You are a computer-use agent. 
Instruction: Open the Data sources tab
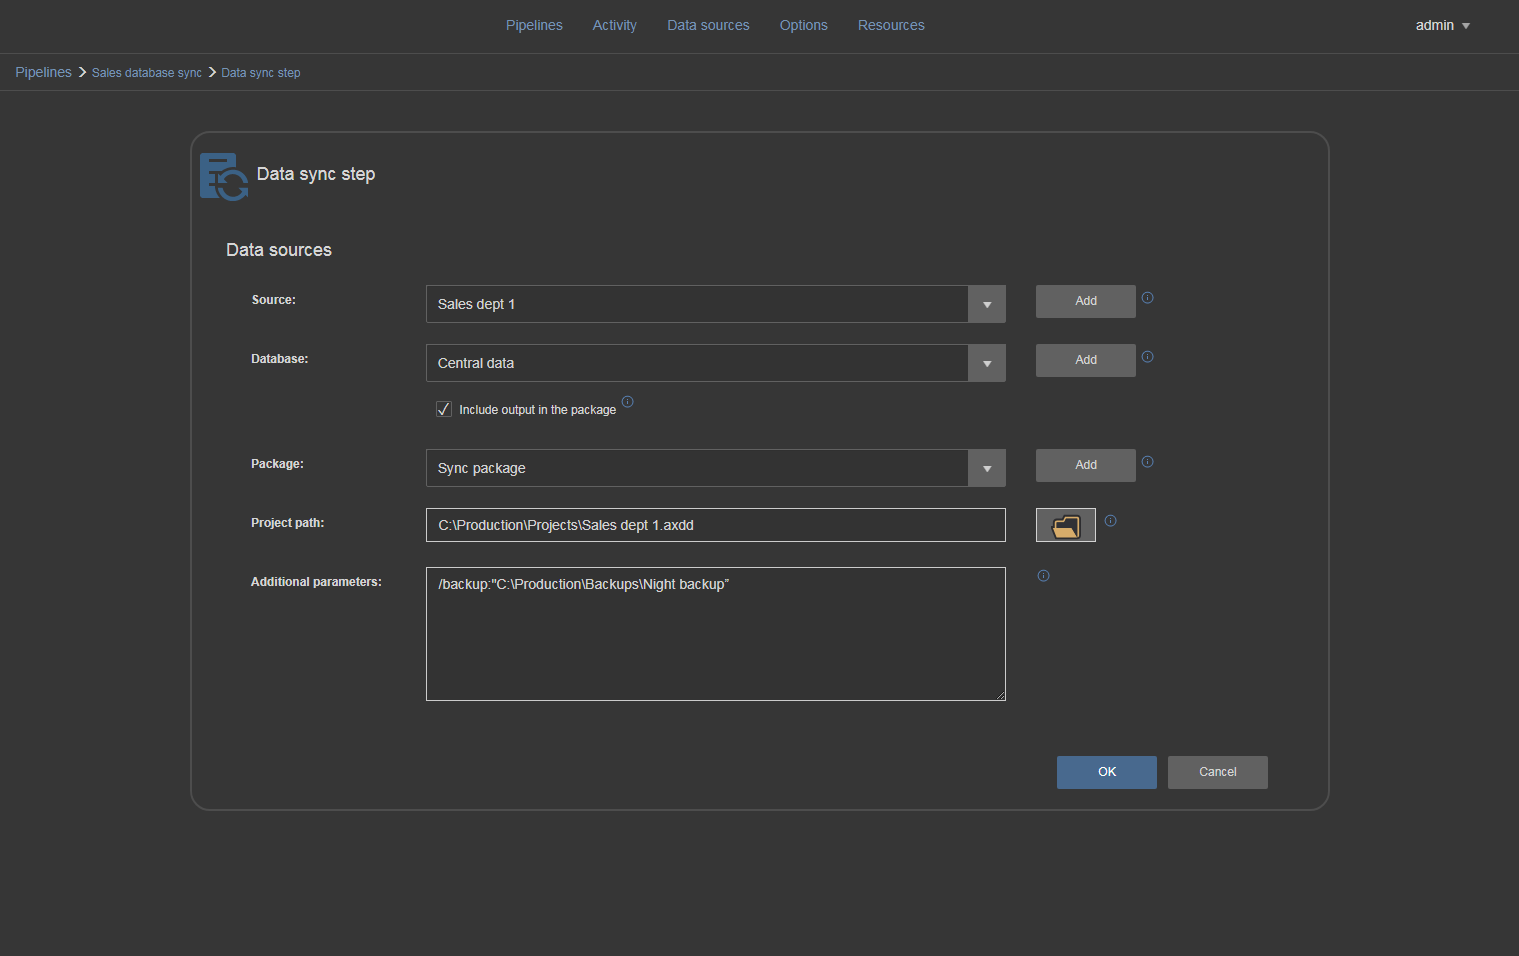708,25
